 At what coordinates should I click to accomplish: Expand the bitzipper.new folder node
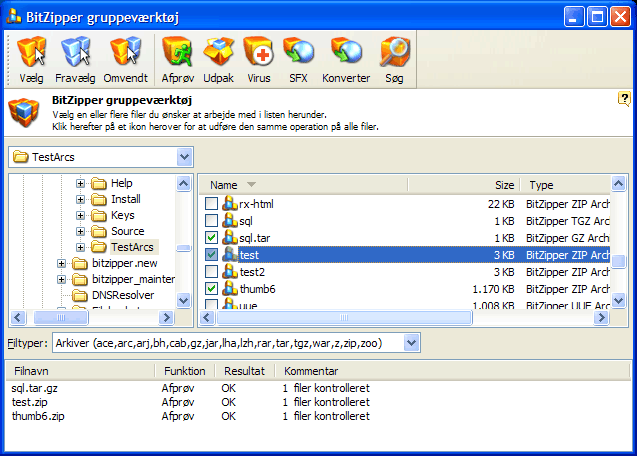tap(61, 263)
